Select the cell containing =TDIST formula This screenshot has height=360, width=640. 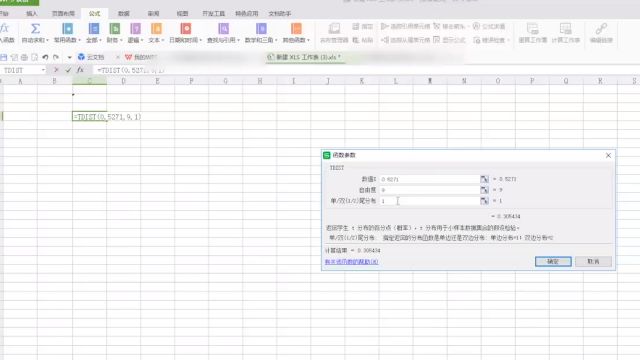click(x=89, y=116)
